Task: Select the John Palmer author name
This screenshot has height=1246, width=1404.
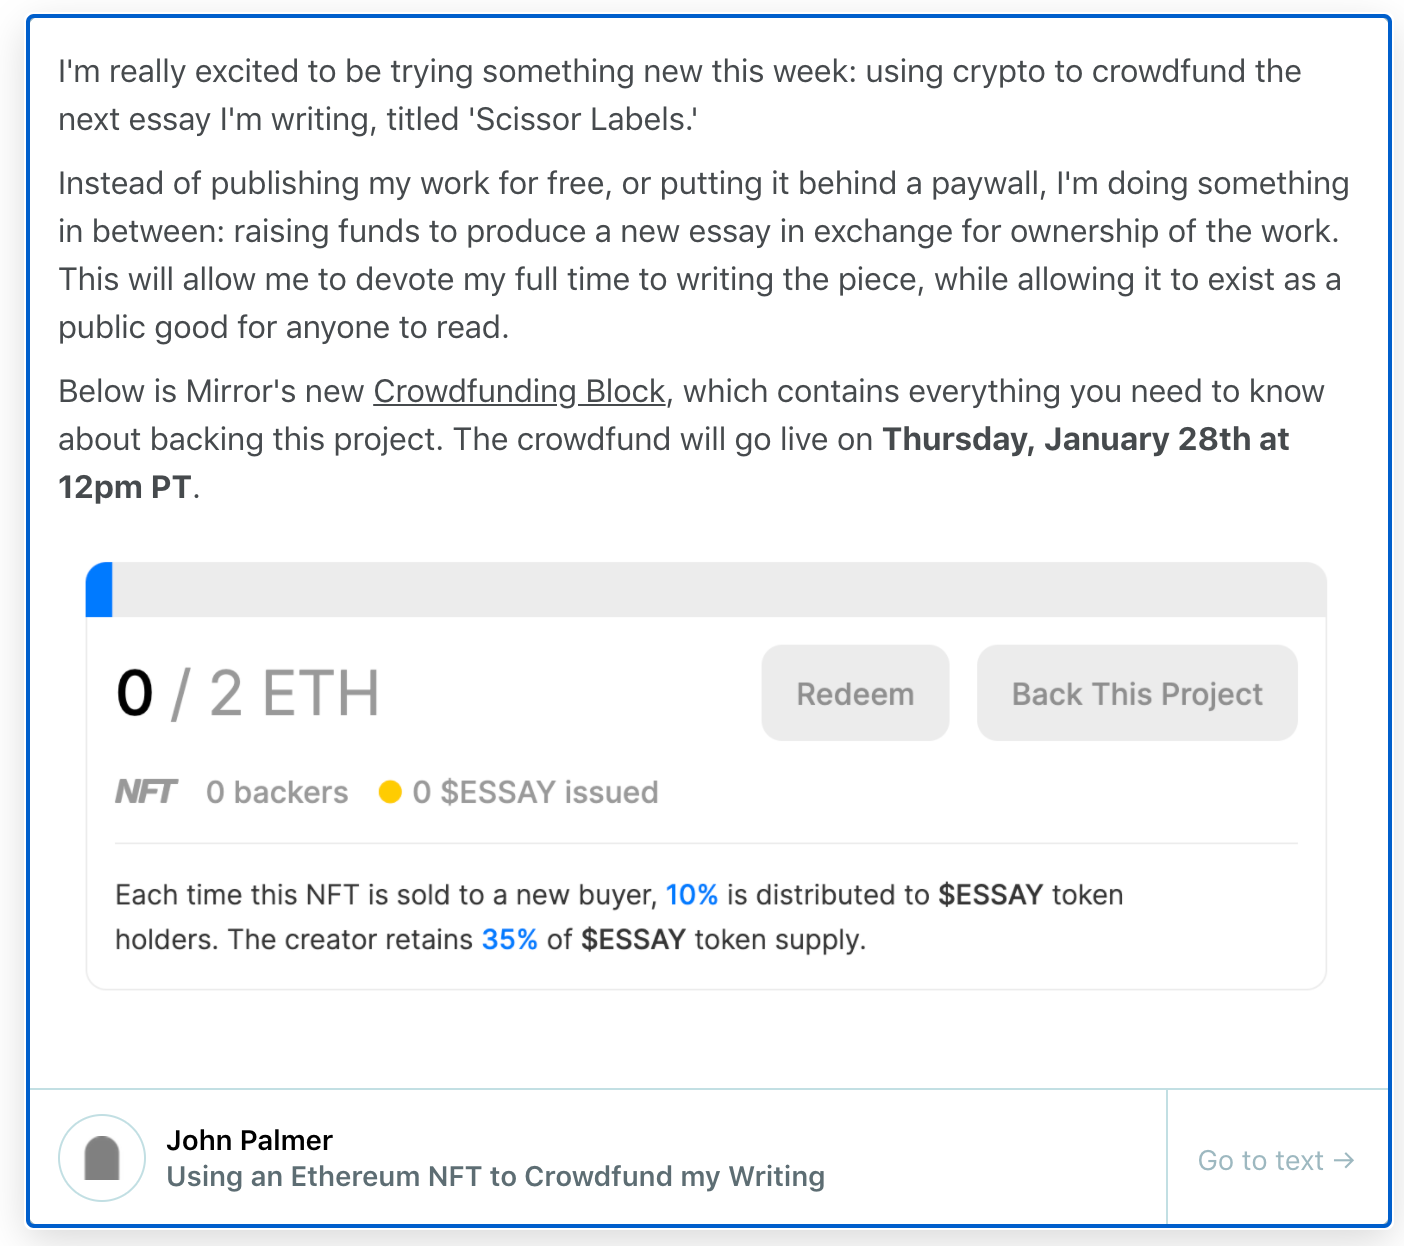Action: point(249,1140)
